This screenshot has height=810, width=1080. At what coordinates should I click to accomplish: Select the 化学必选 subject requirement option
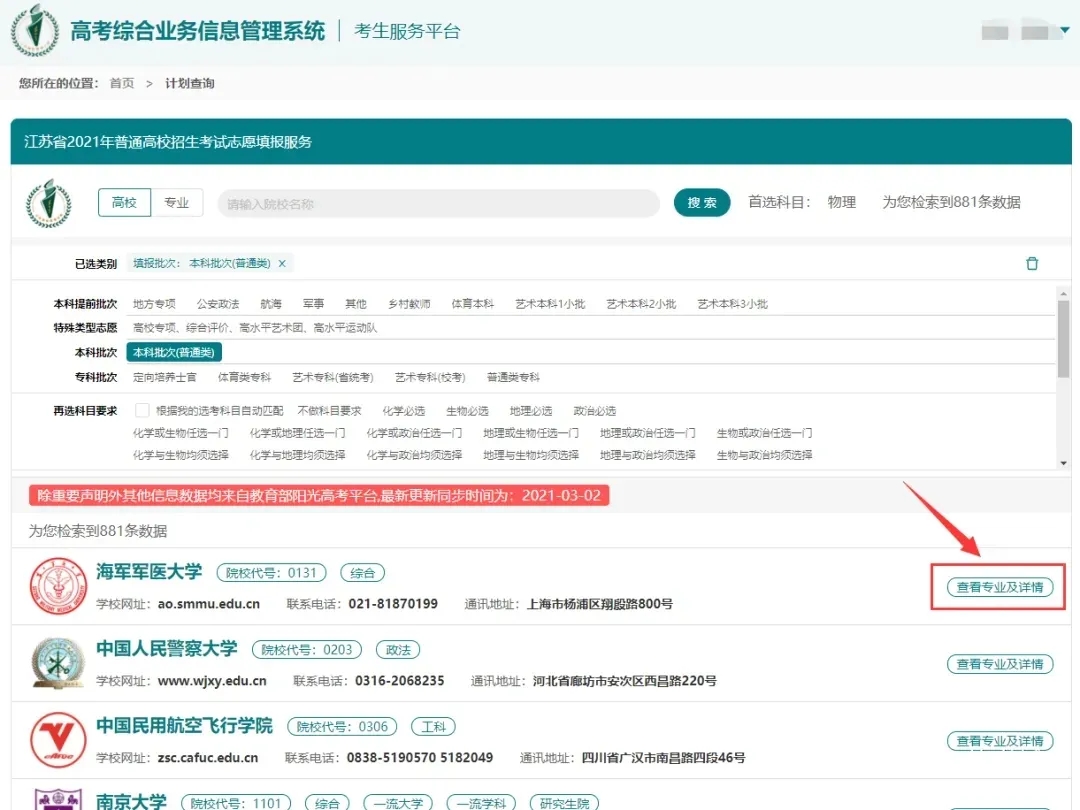pyautogui.click(x=403, y=411)
